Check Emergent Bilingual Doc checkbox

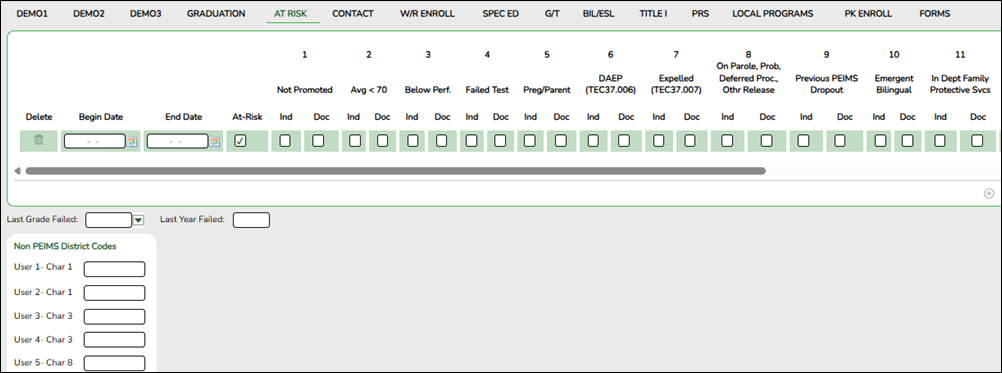tap(907, 141)
